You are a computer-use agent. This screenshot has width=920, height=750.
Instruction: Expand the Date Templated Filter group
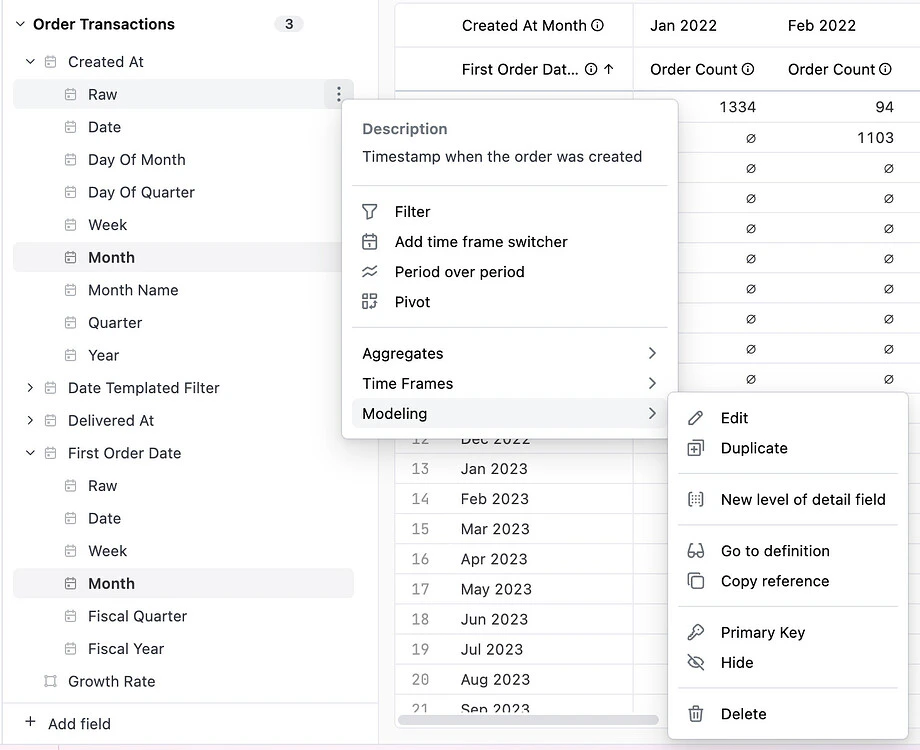click(31, 387)
